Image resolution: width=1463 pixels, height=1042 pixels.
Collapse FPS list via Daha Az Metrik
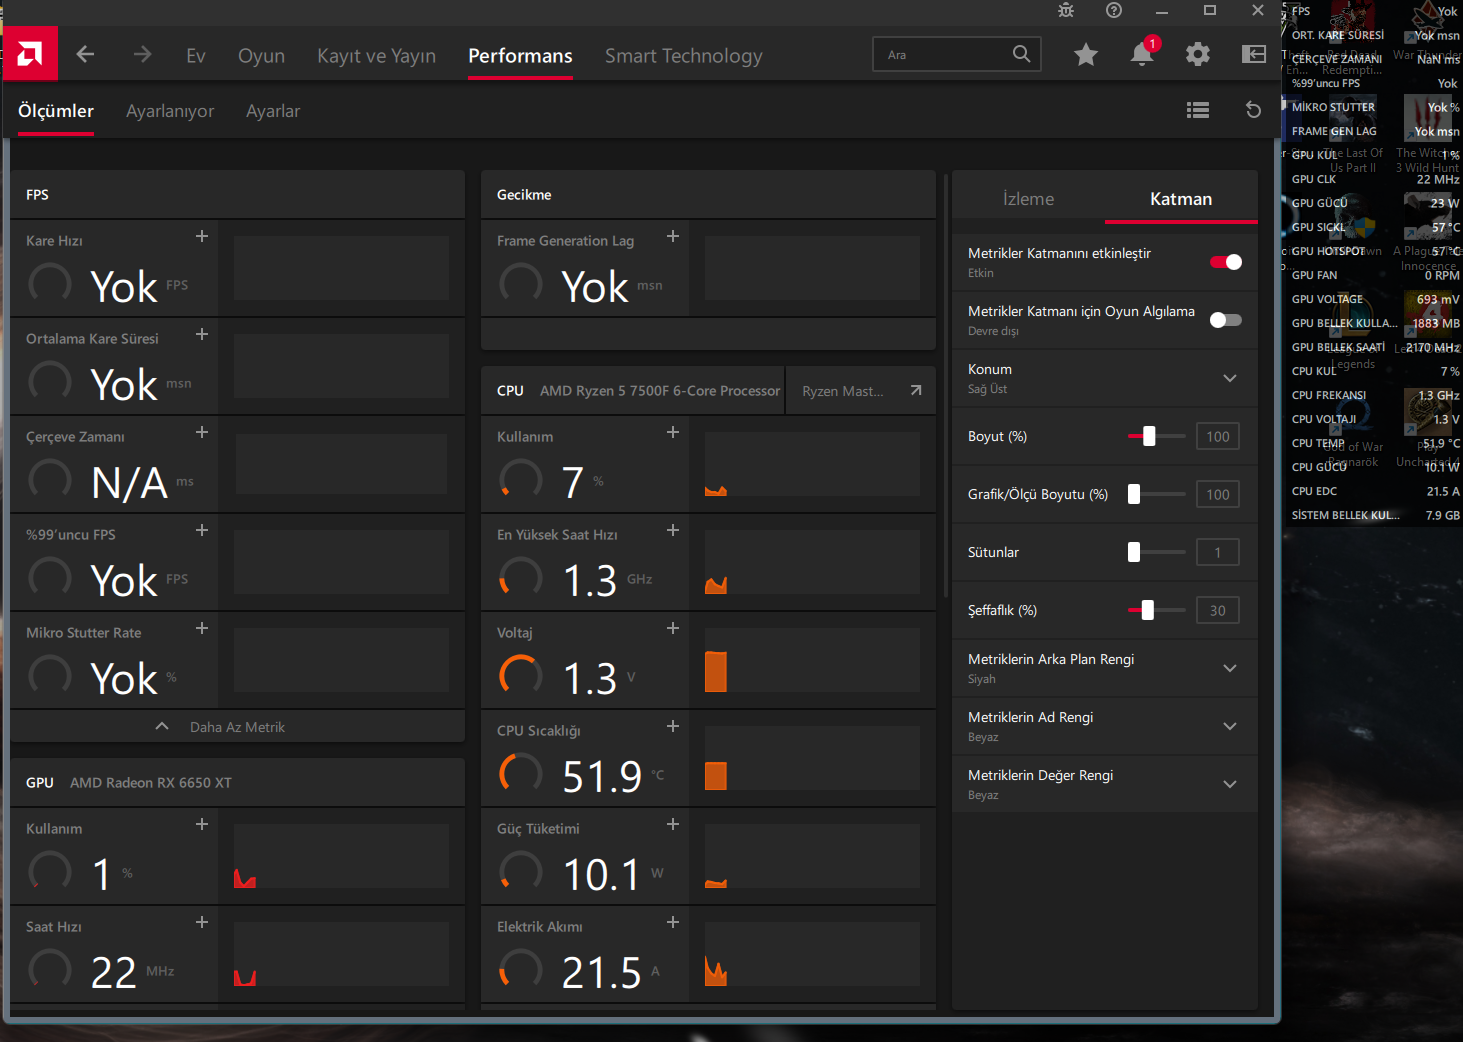[238, 727]
